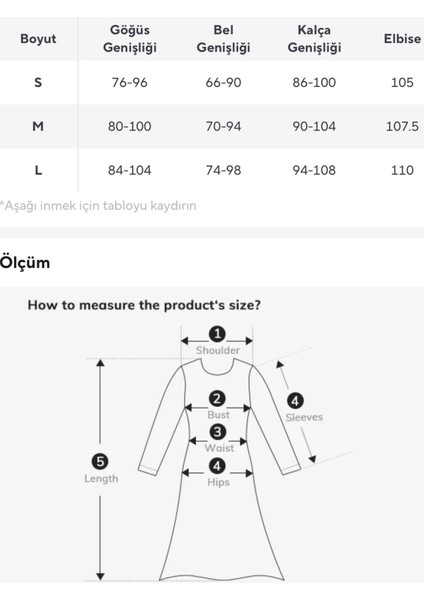Click the number 1 Shoulder marker

pos(217,334)
